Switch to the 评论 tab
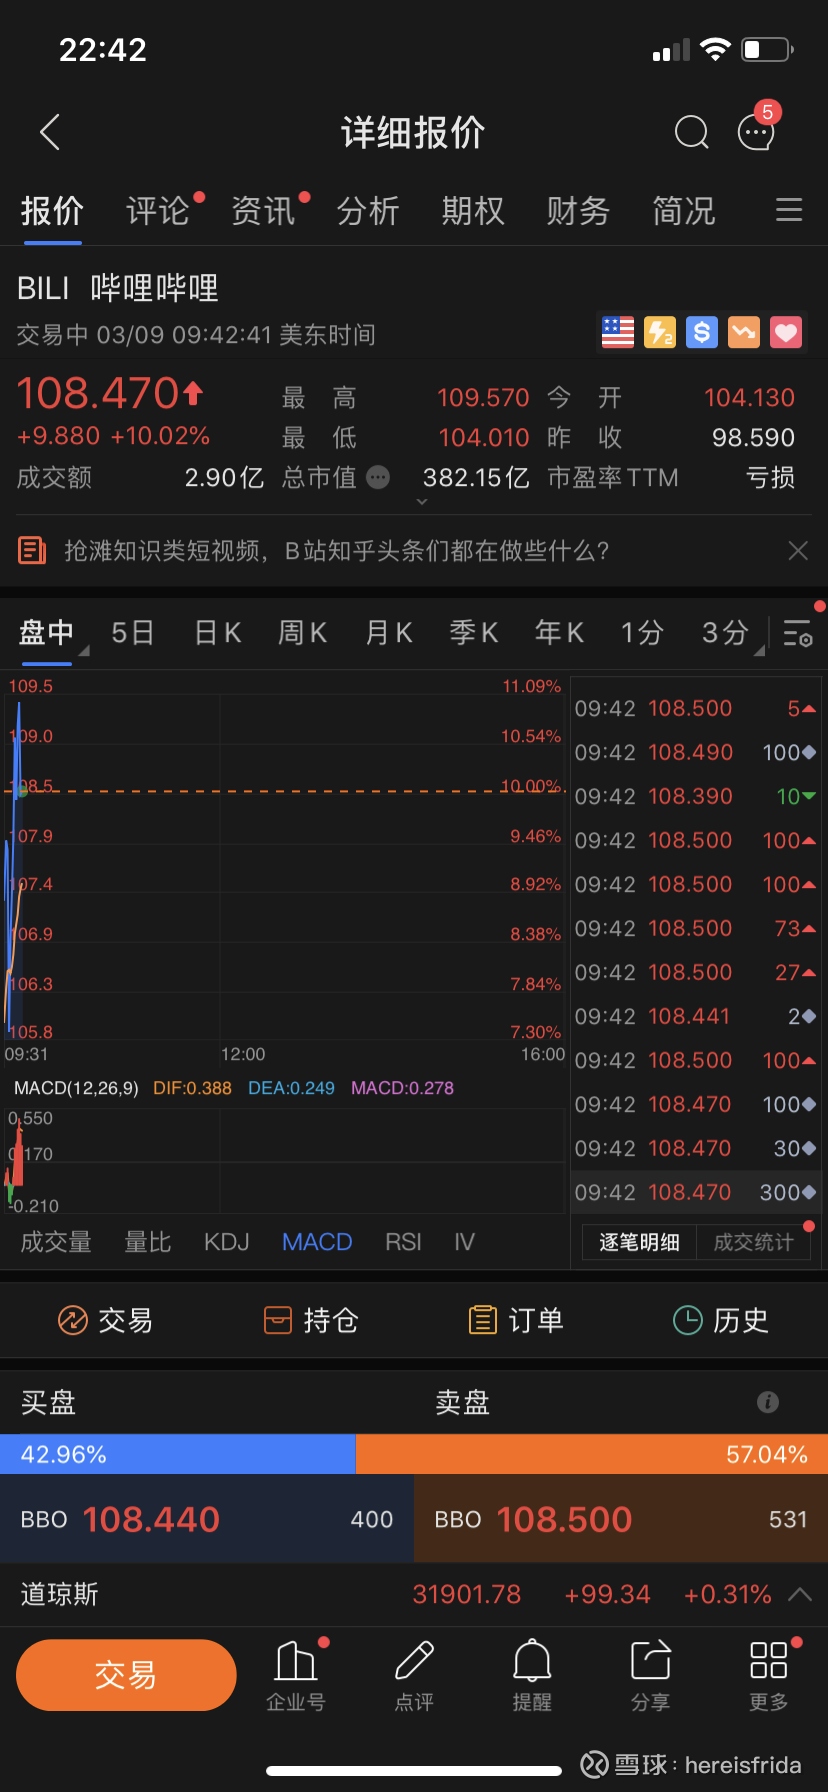The height and width of the screenshot is (1792, 828). click(x=158, y=211)
